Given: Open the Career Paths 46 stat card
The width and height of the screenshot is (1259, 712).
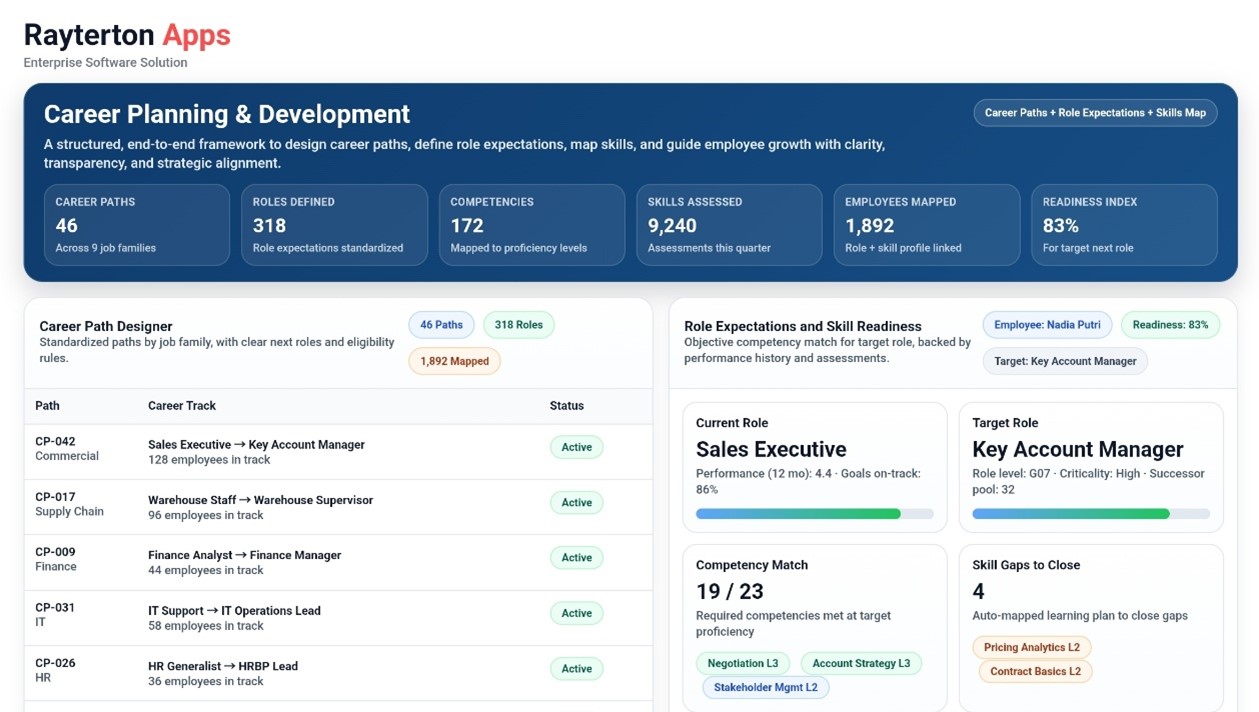Looking at the screenshot, I should (136, 225).
